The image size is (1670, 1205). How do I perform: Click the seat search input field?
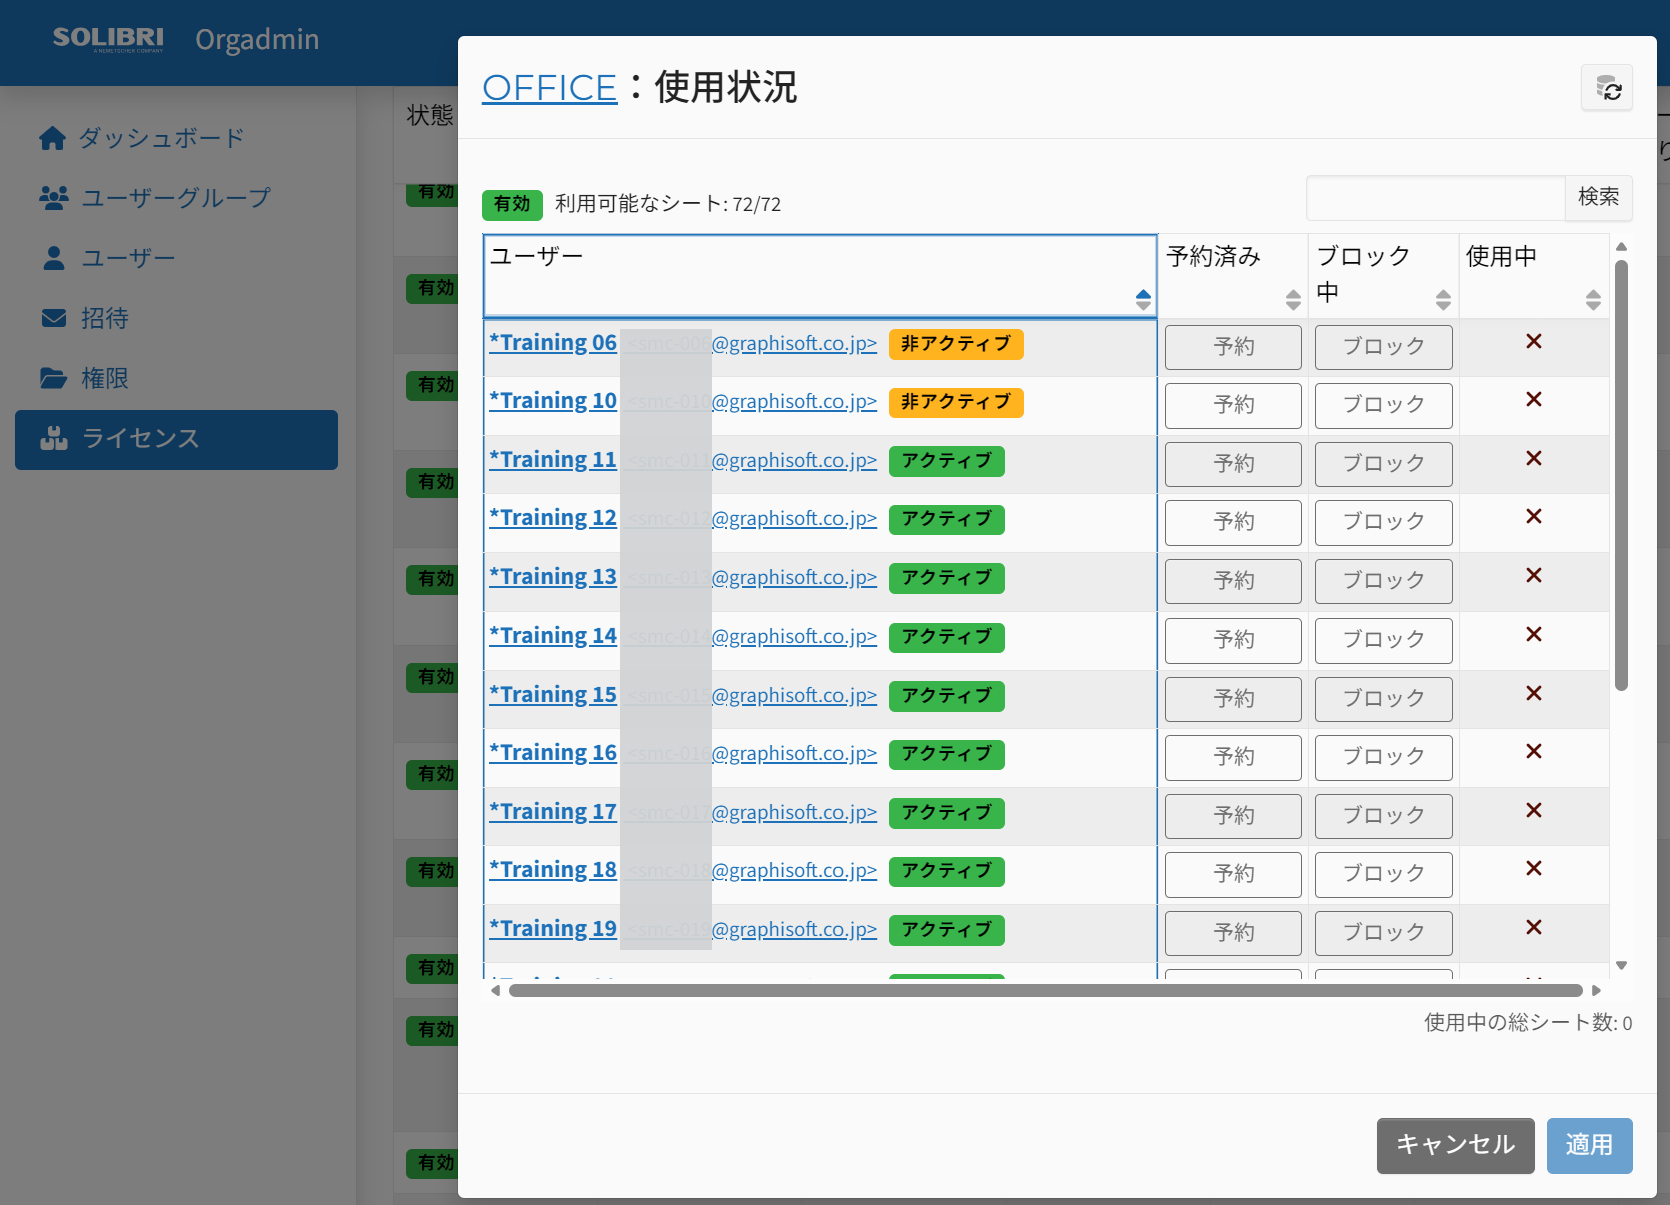[1435, 197]
